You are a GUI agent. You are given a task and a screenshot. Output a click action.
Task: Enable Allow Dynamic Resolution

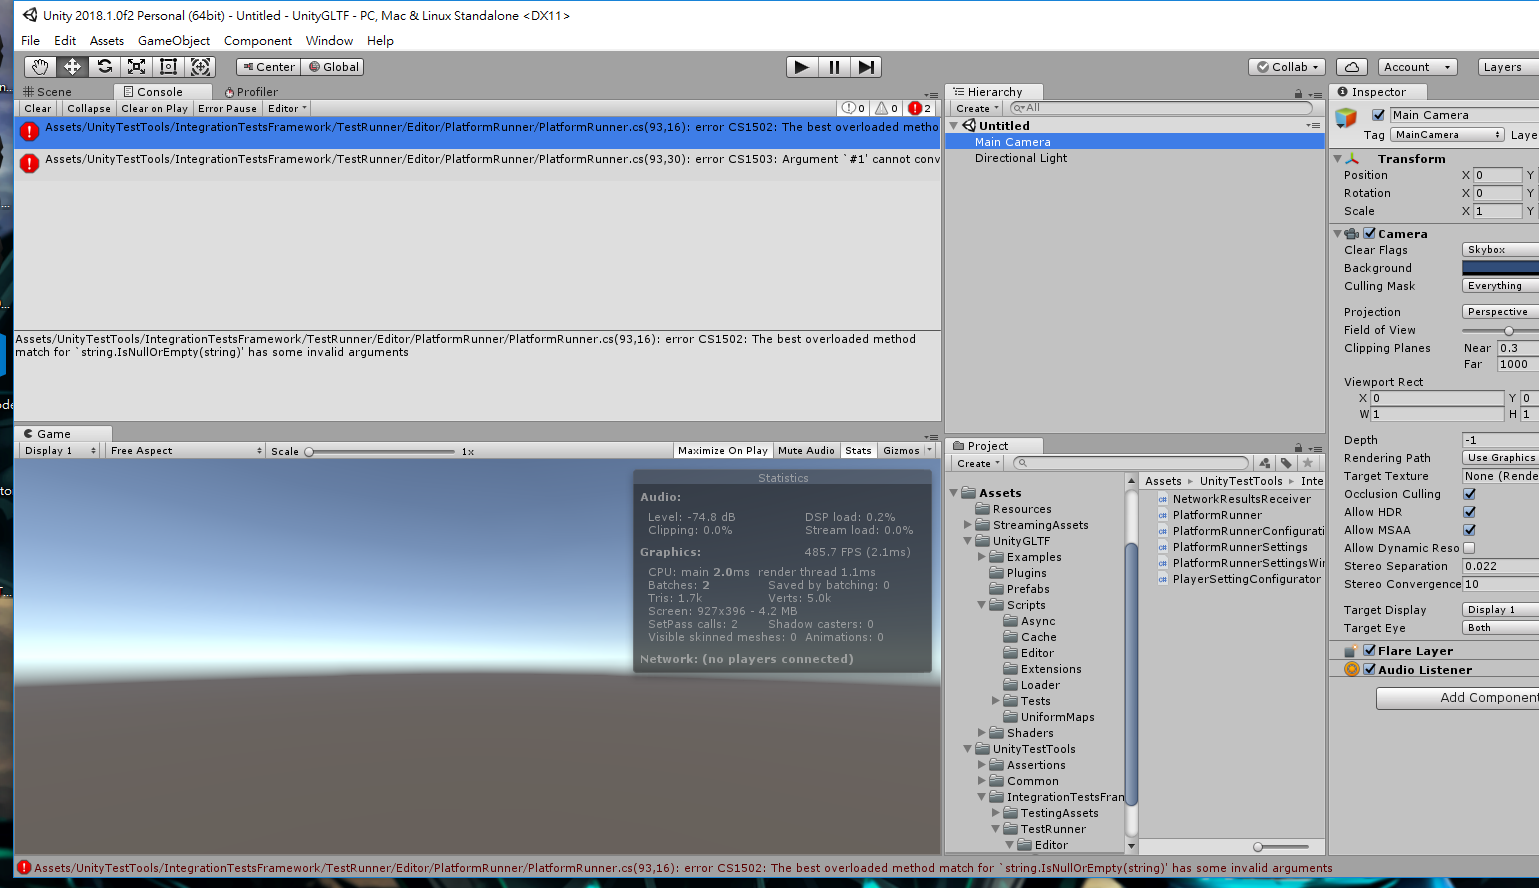pos(1469,547)
